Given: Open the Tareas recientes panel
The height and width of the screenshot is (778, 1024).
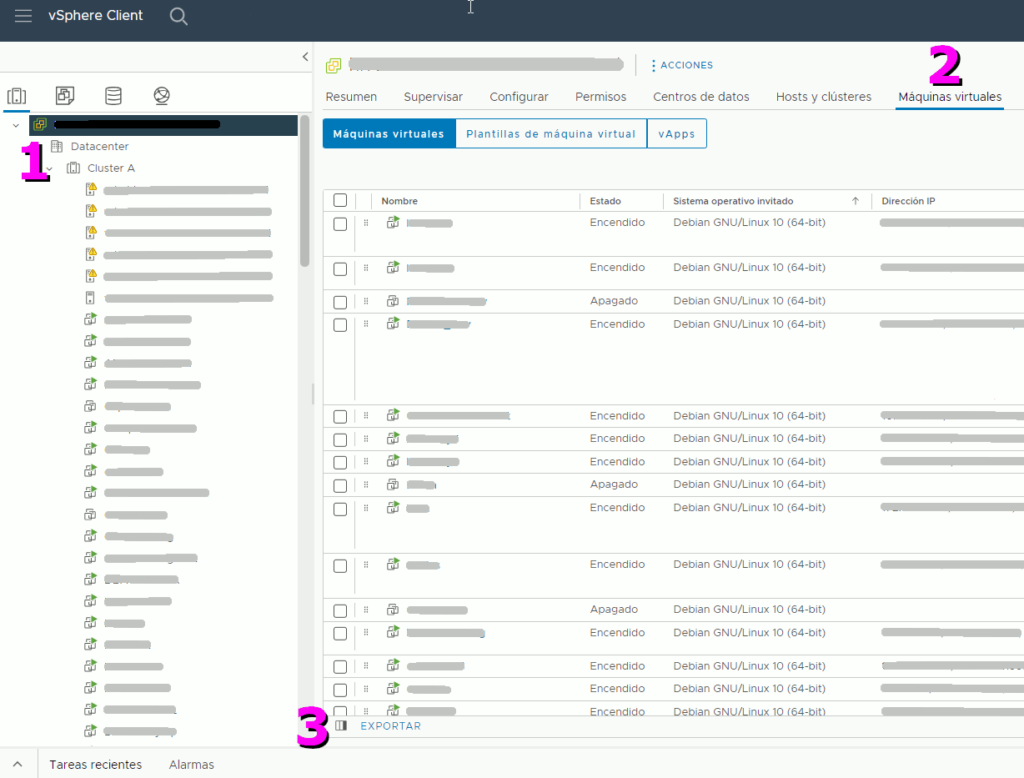Looking at the screenshot, I should (95, 764).
